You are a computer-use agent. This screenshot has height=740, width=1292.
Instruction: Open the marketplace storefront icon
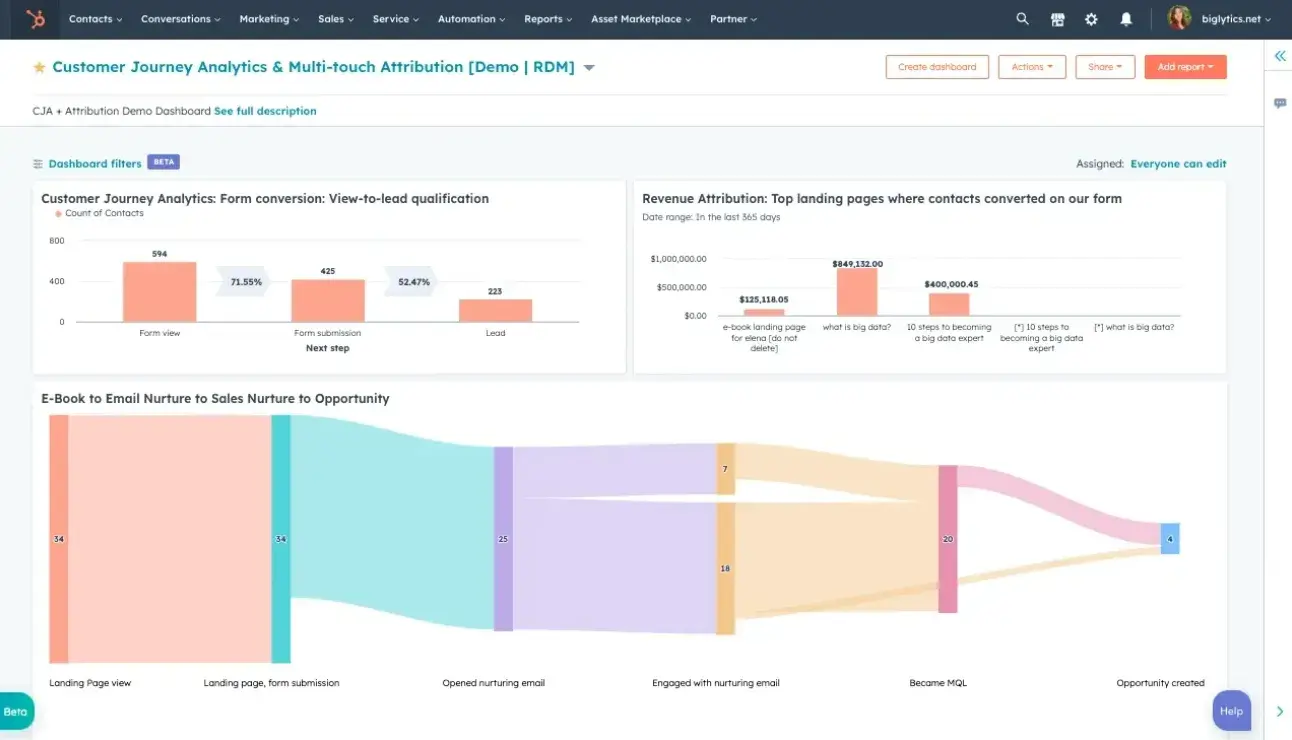click(1057, 19)
